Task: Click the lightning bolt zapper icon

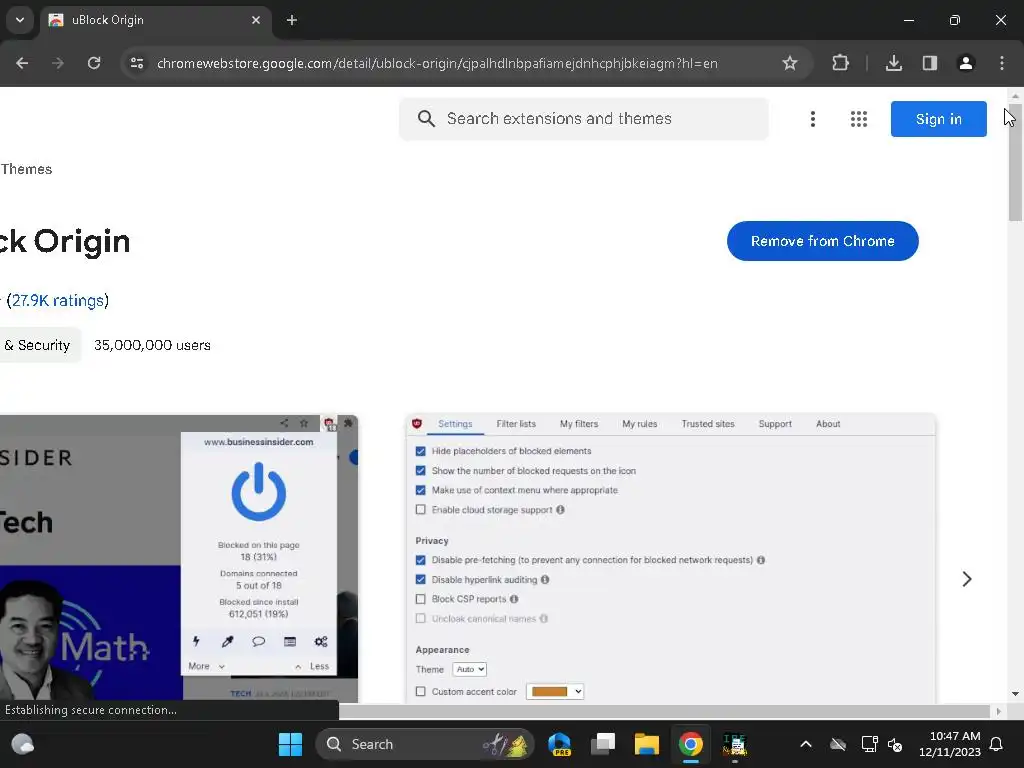Action: click(196, 641)
